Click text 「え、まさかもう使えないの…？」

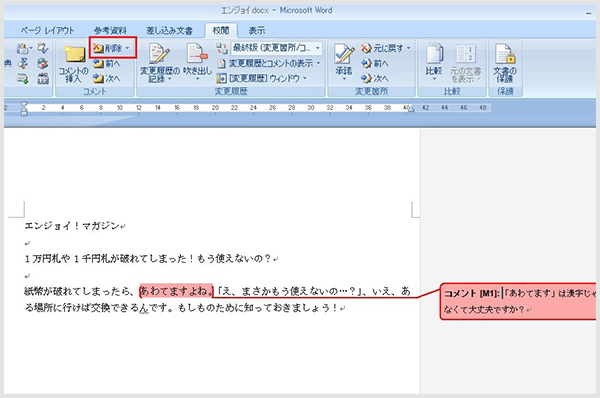point(289,291)
